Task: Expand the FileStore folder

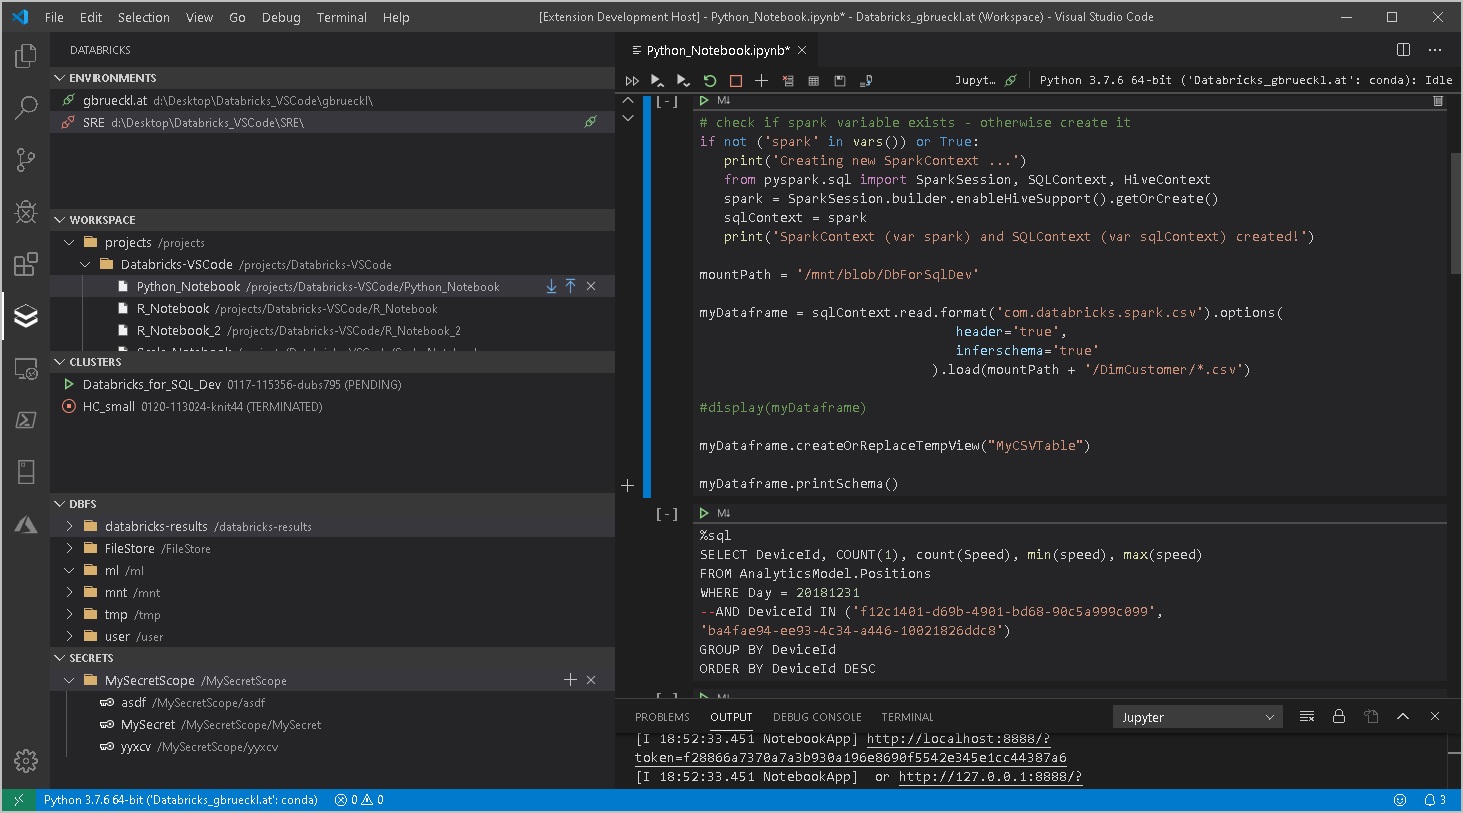Action: click(x=68, y=548)
